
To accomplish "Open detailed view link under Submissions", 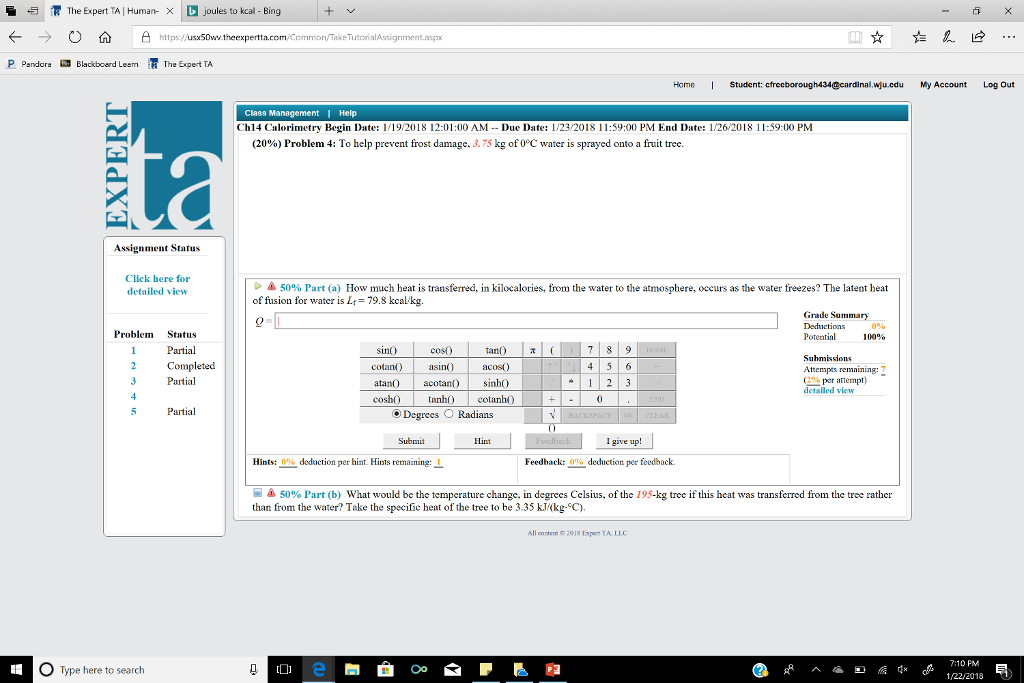I will pyautogui.click(x=828, y=390).
